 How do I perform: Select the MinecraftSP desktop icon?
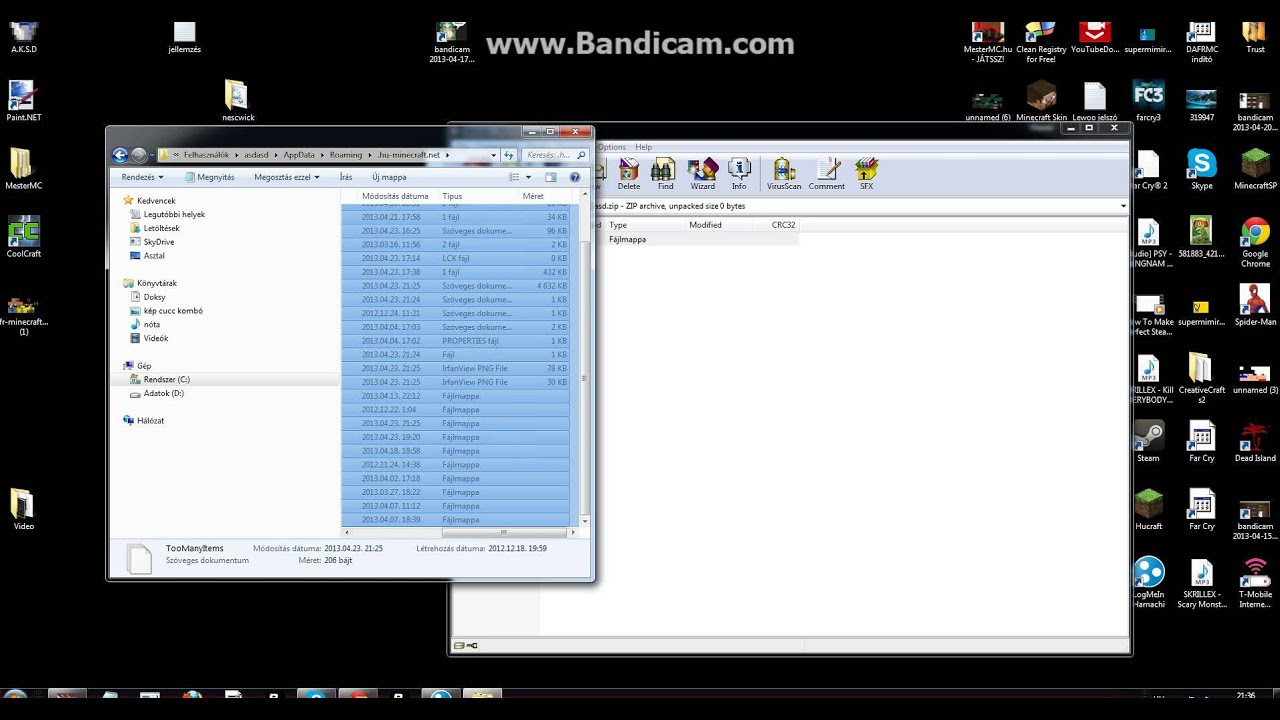(1255, 170)
